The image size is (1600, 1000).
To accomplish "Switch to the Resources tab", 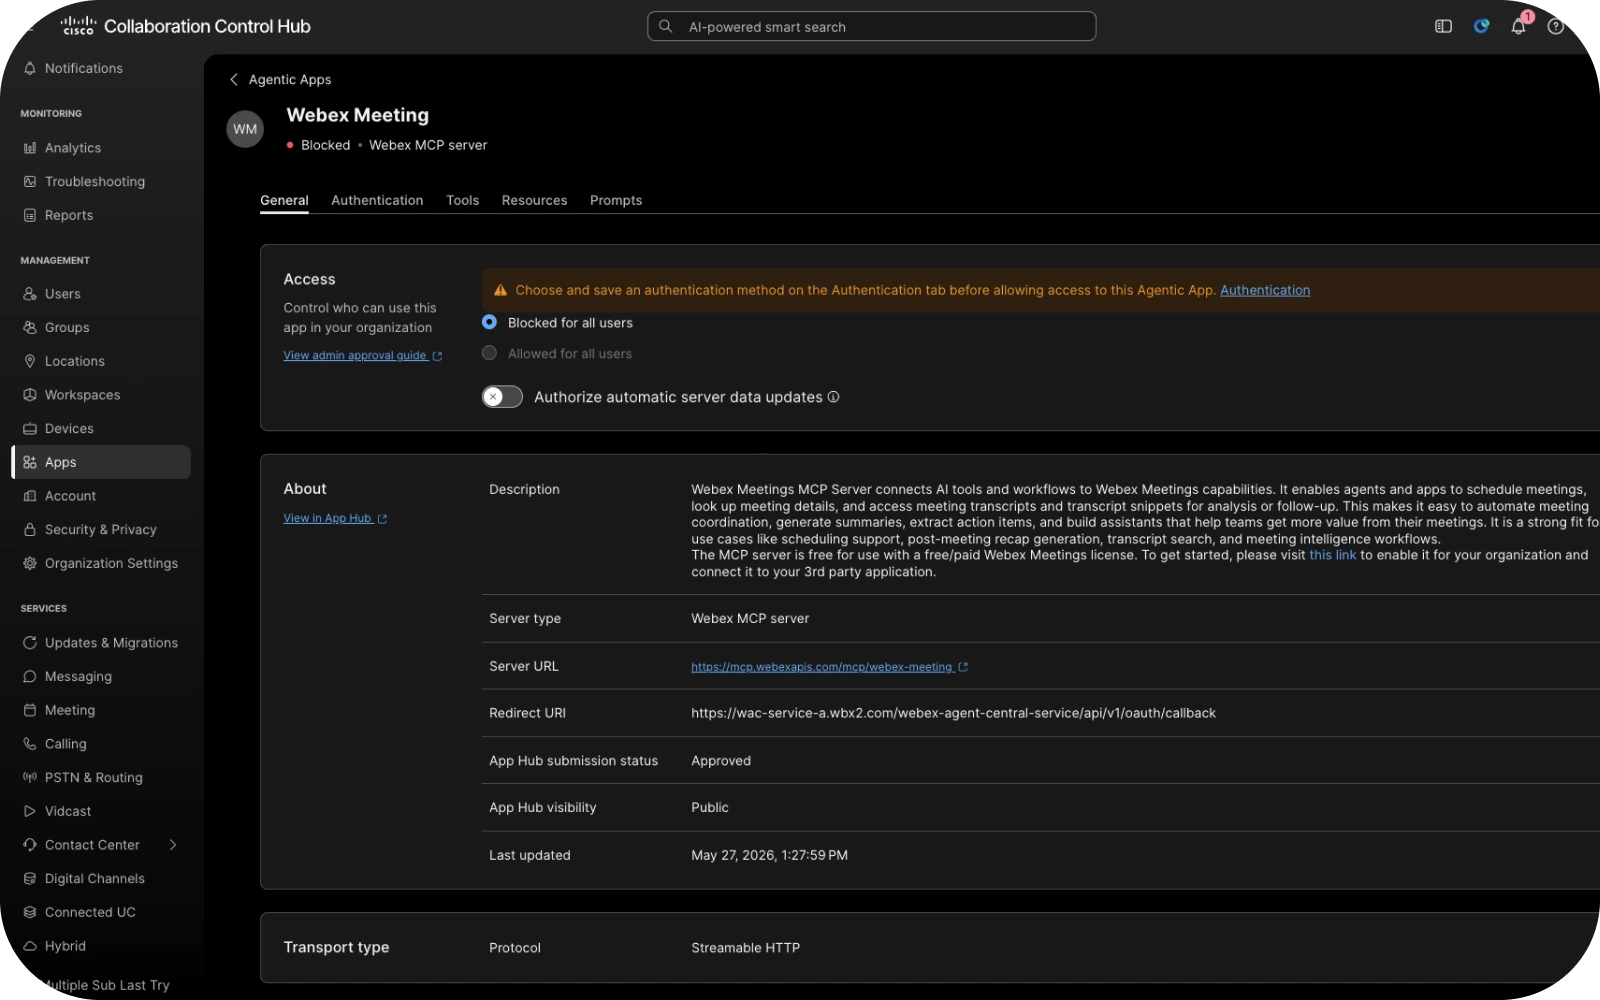I will tap(534, 200).
